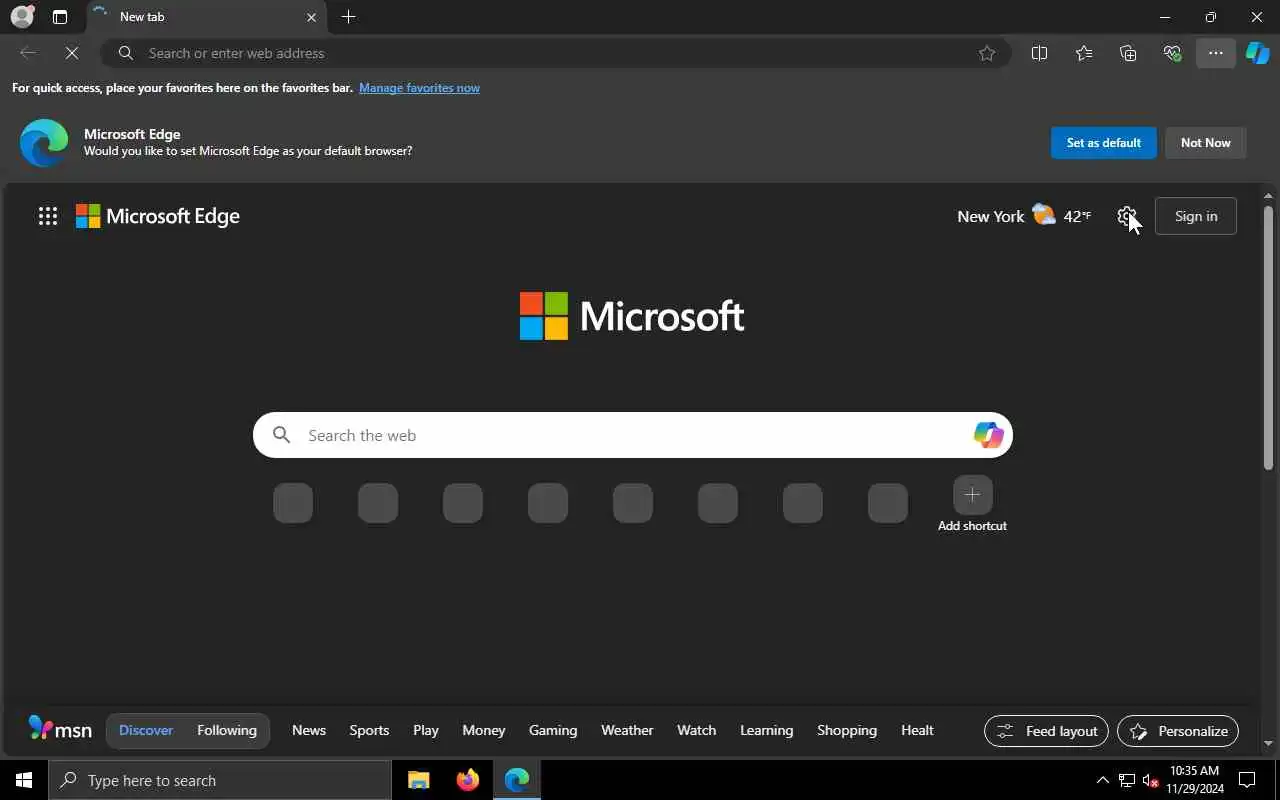Click the Back arrow button
The width and height of the screenshot is (1280, 800).
coord(28,53)
